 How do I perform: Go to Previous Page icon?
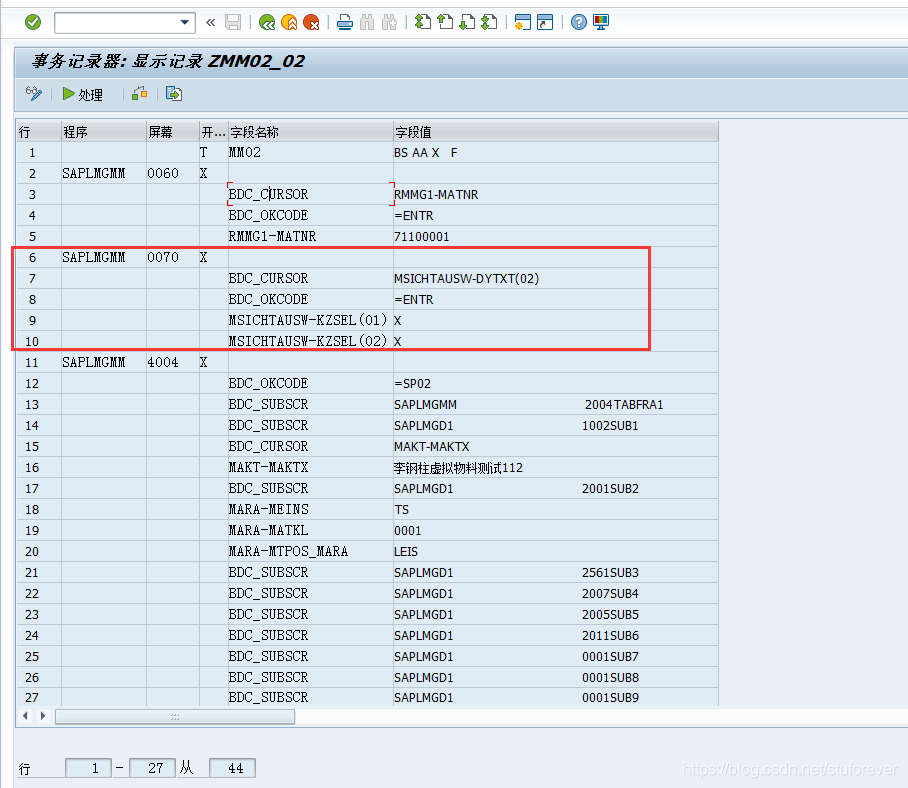point(445,23)
